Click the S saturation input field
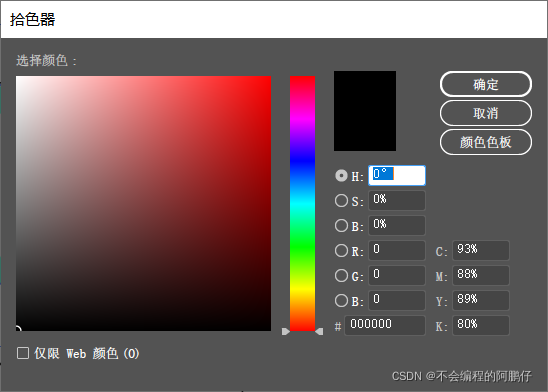Screen dimensions: 548x392 397,201
